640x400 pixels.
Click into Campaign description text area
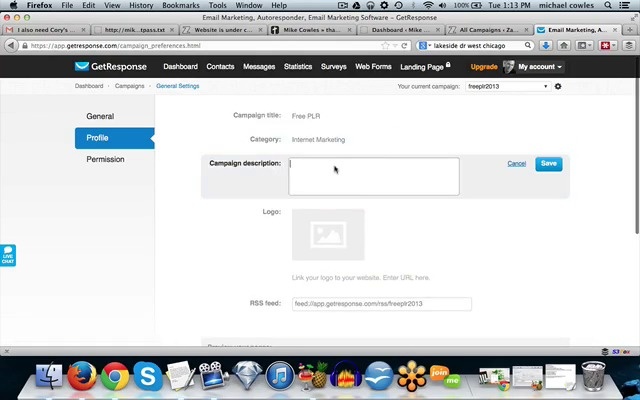(374, 176)
